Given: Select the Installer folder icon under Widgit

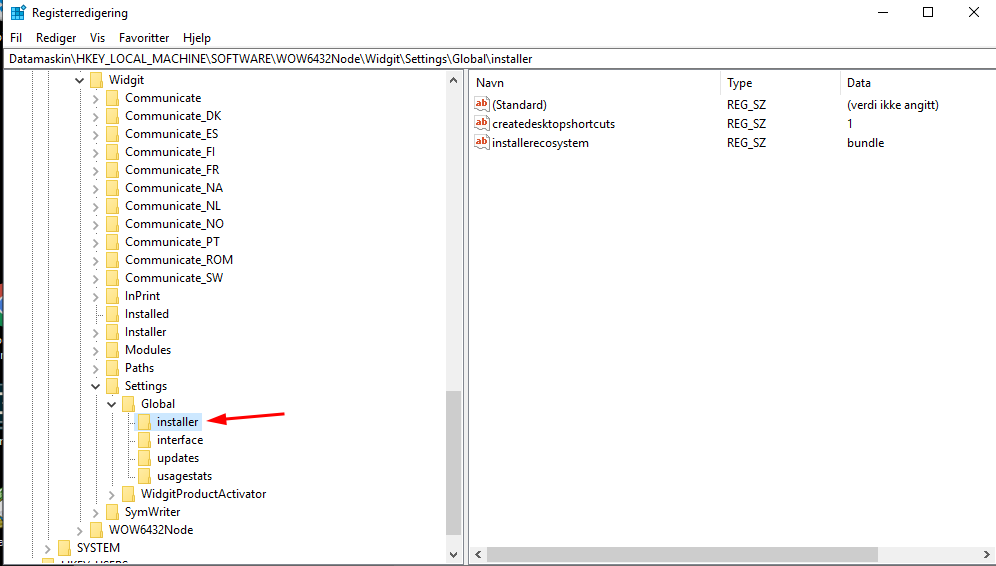Looking at the screenshot, I should tap(112, 332).
